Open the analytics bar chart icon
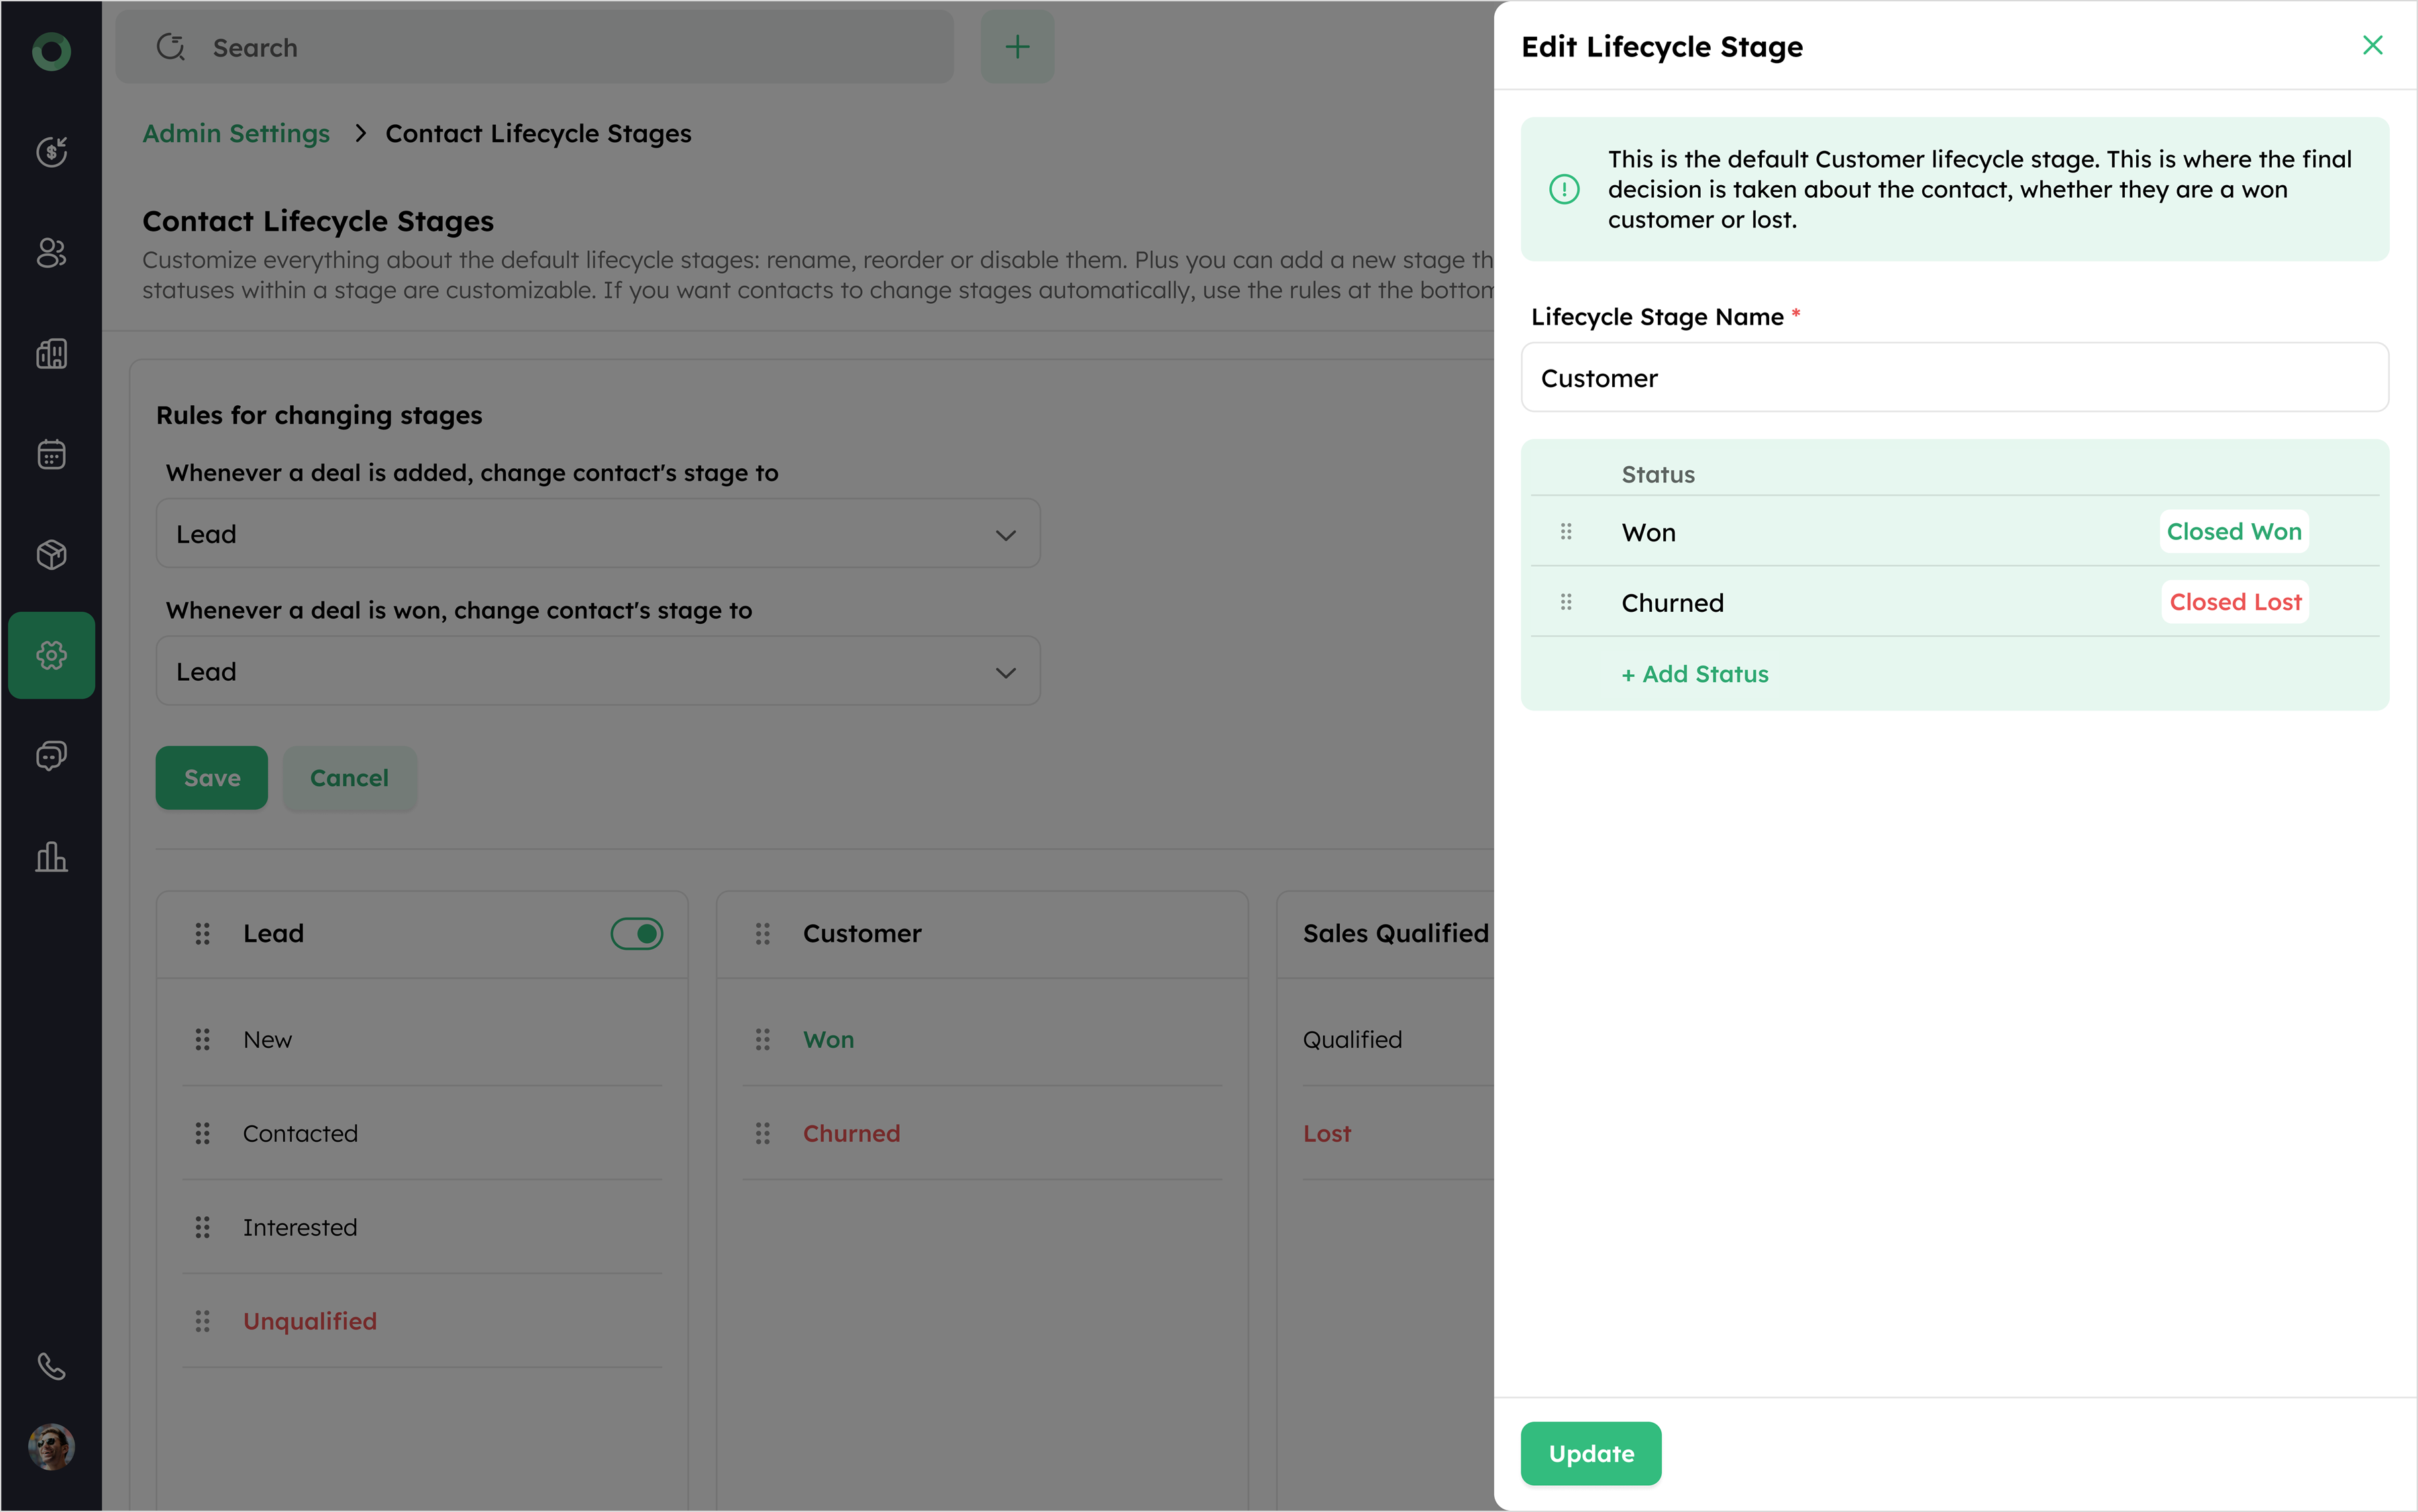This screenshot has height=1512, width=2418. 51,857
